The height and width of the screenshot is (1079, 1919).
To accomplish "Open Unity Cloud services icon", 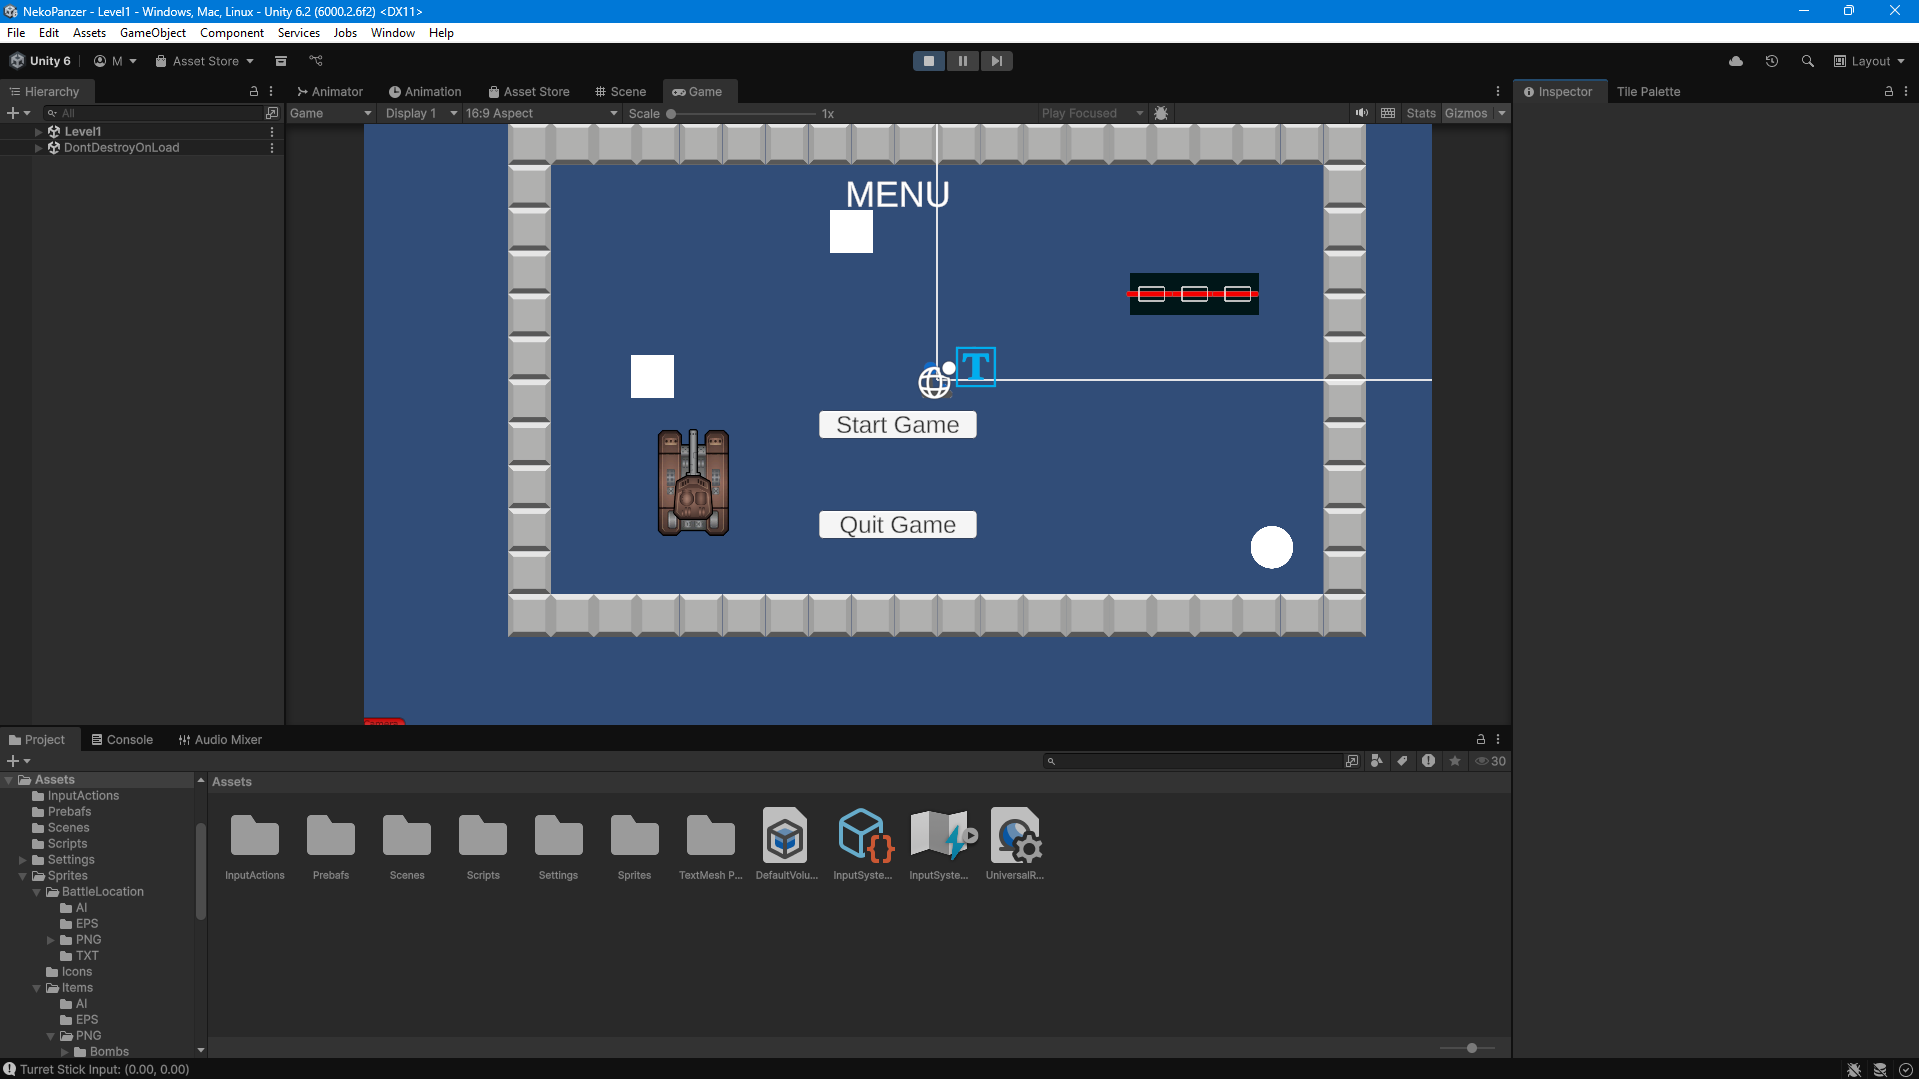I will [x=1735, y=61].
